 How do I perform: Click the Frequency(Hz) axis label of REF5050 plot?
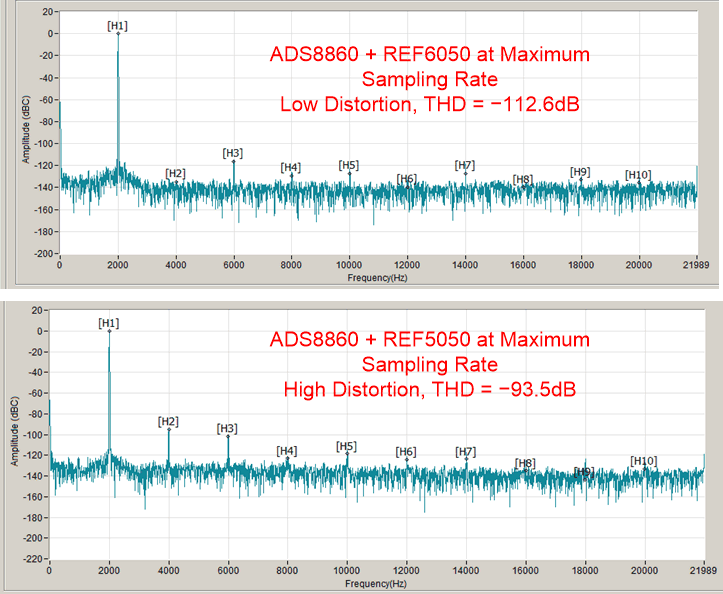(376, 584)
